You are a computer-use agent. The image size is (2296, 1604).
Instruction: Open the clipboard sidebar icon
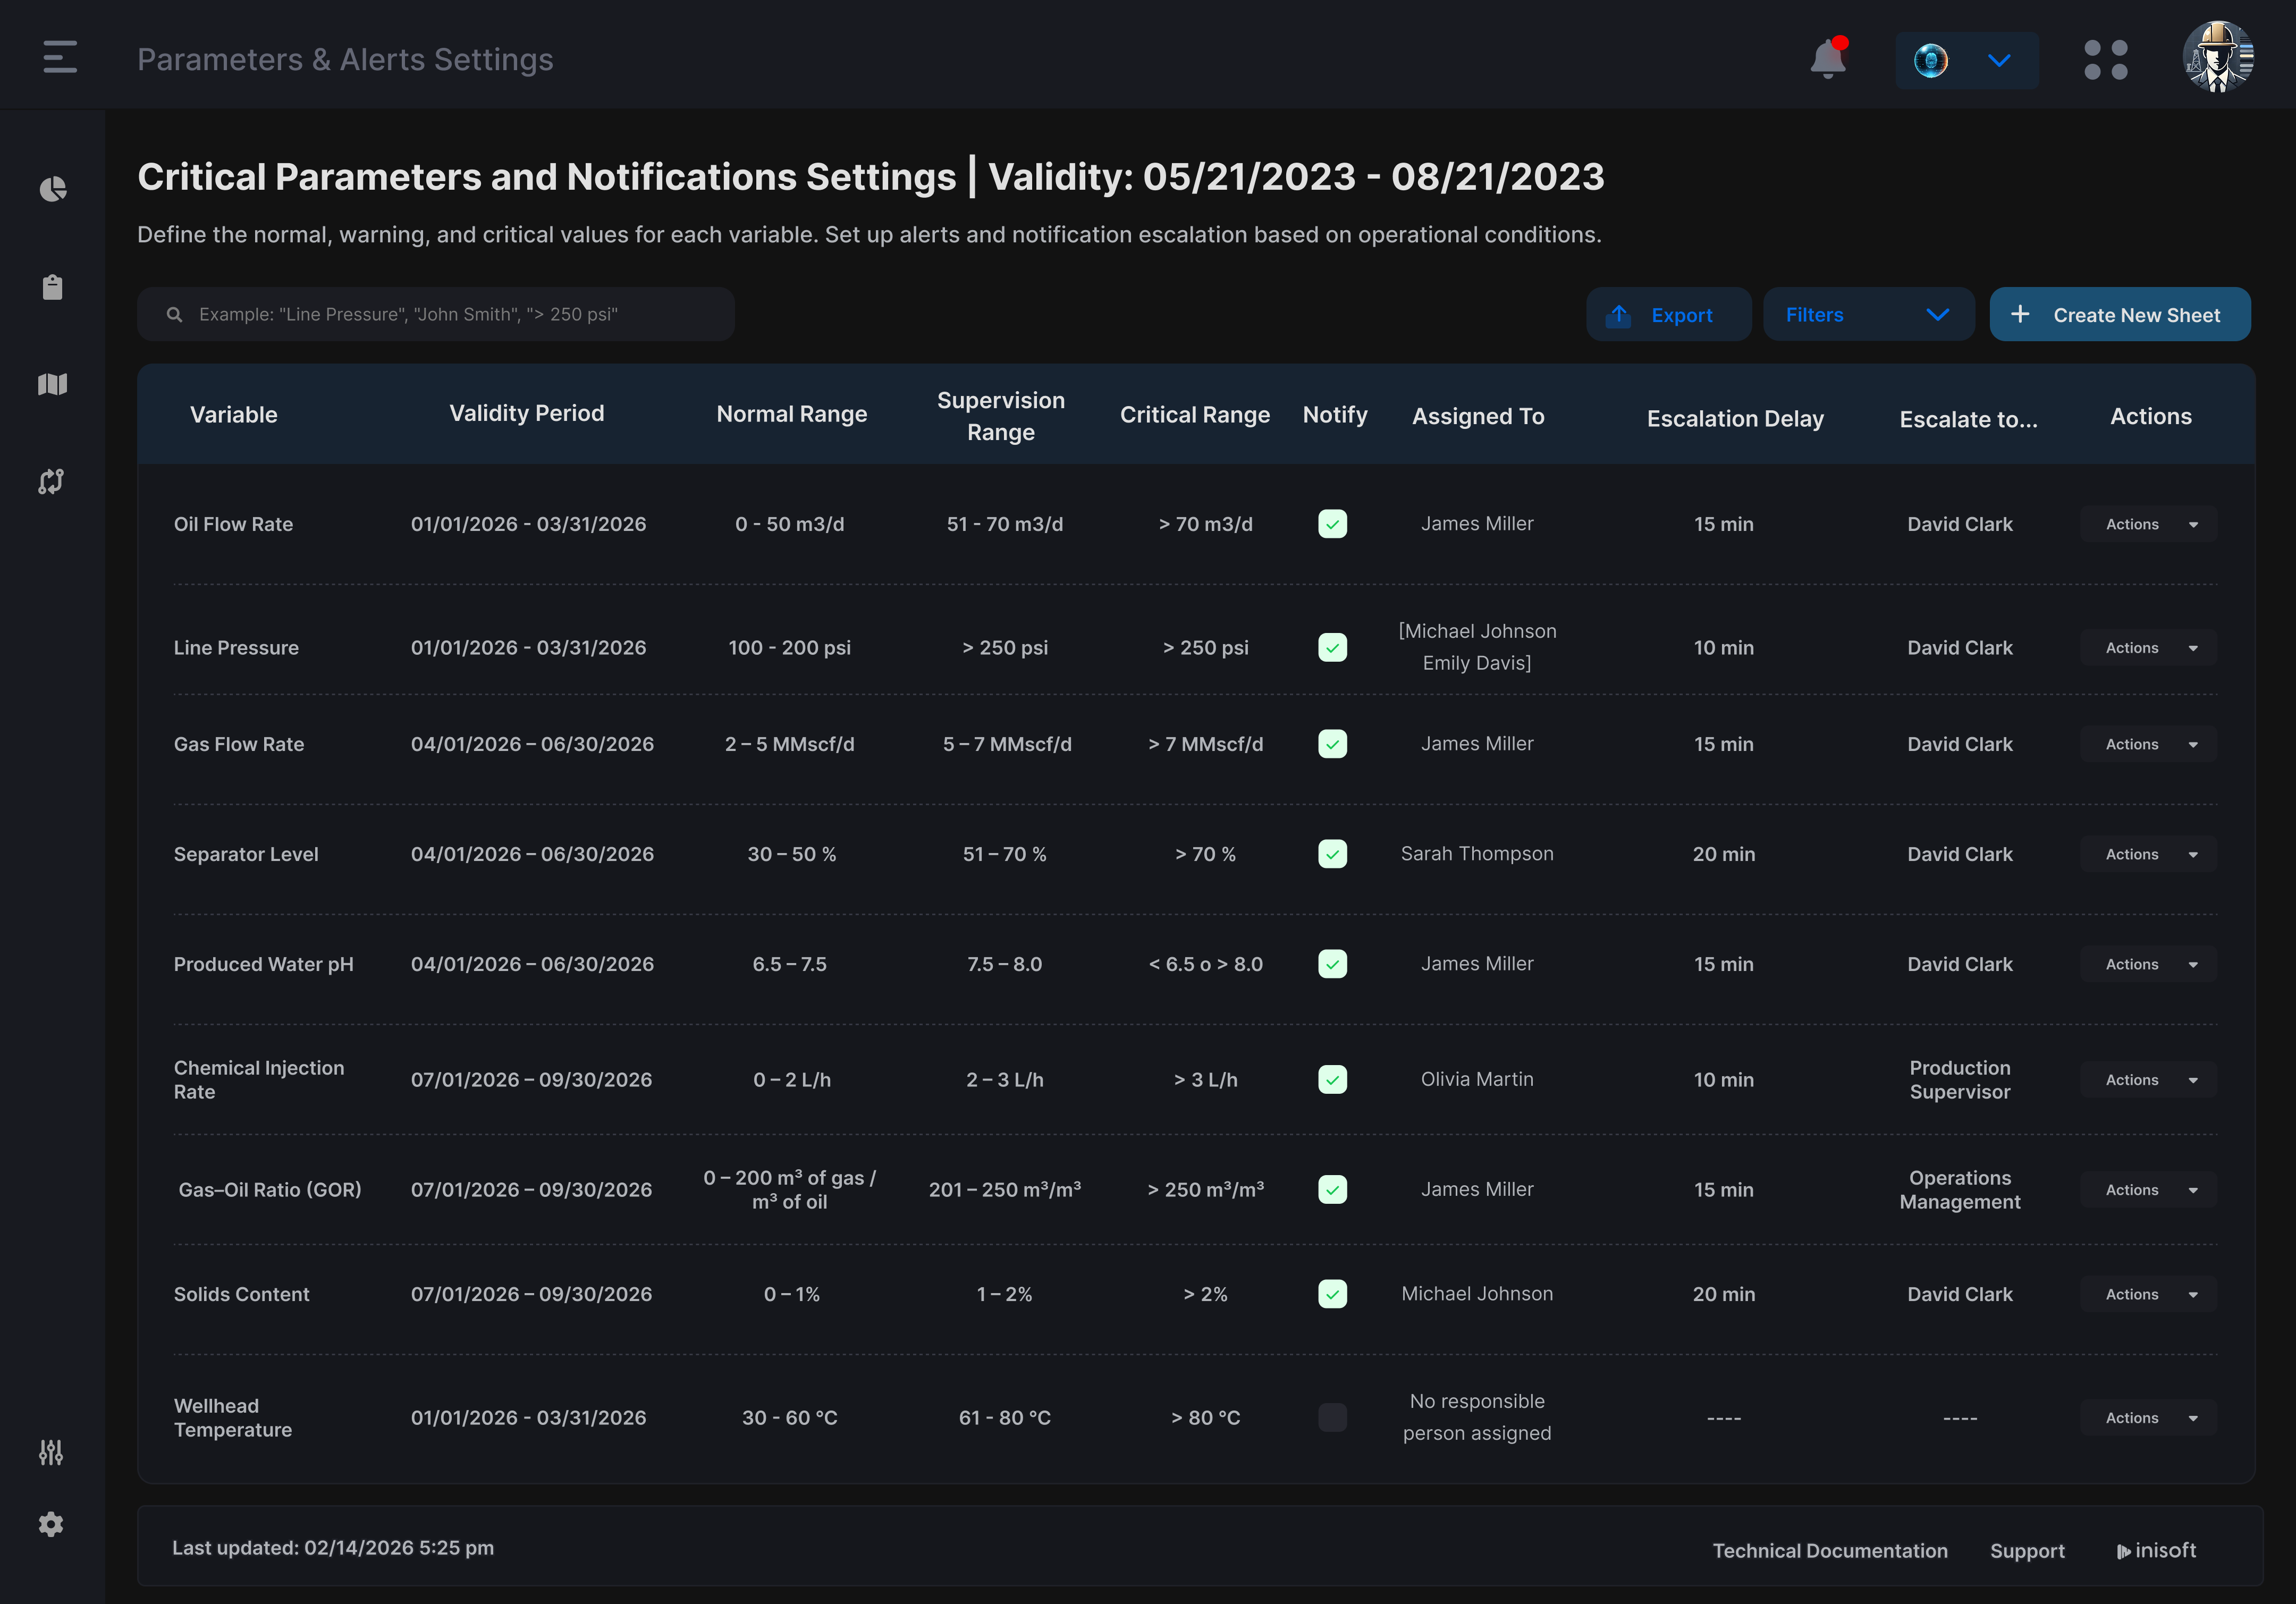52,287
